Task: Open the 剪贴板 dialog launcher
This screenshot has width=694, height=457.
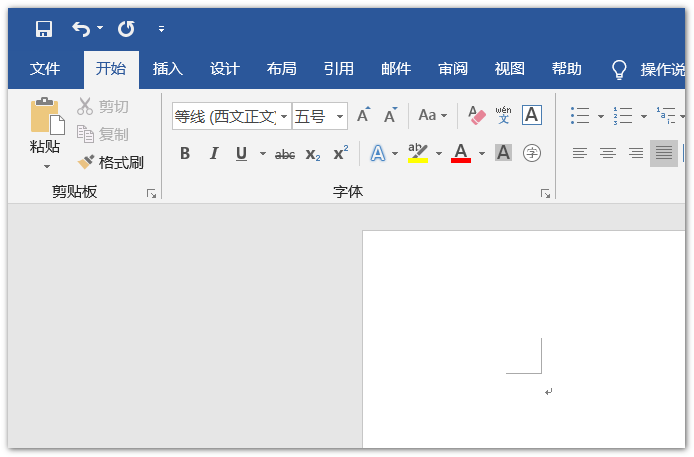Action: (x=151, y=194)
